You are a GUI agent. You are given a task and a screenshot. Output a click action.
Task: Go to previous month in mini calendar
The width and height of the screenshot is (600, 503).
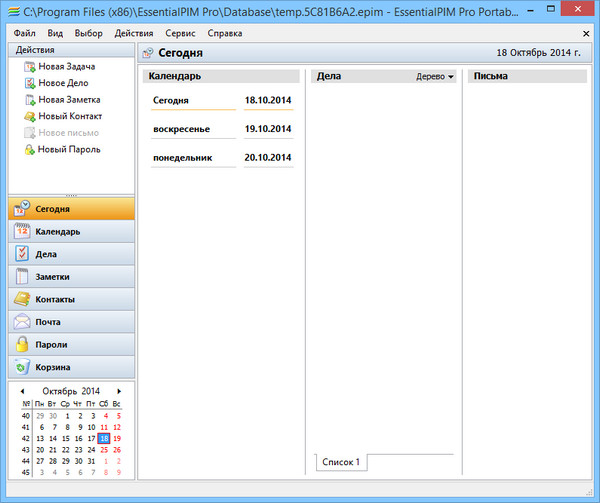[x=22, y=391]
